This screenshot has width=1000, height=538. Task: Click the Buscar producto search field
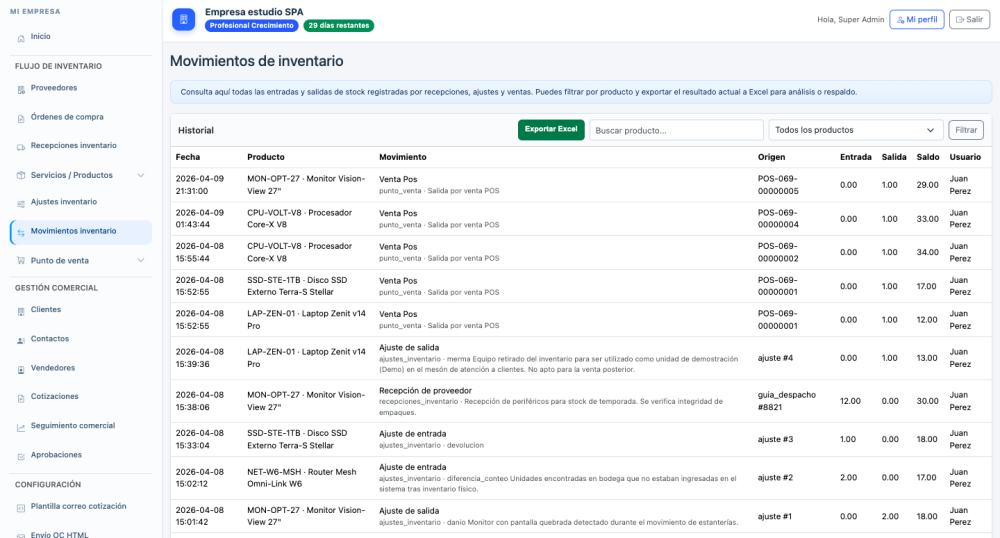pyautogui.click(x=676, y=130)
